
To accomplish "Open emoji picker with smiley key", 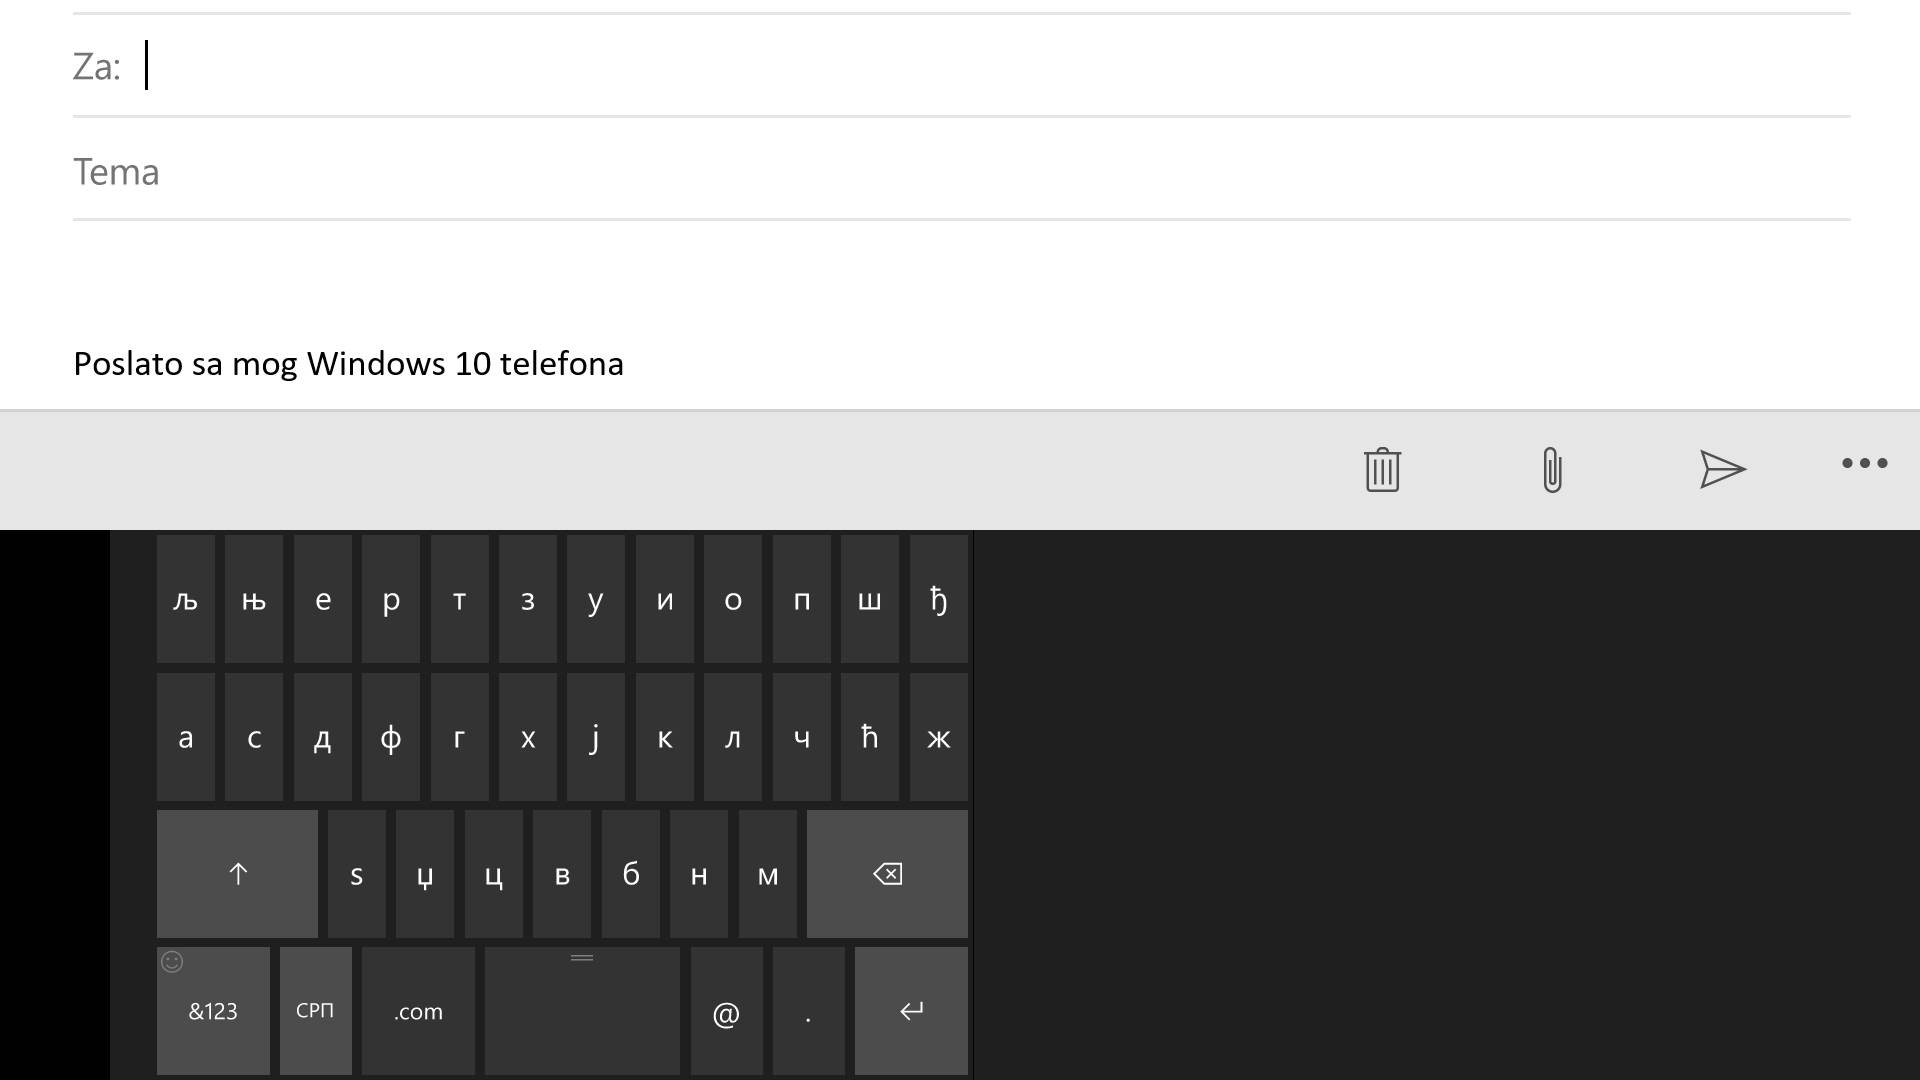I will coord(172,963).
